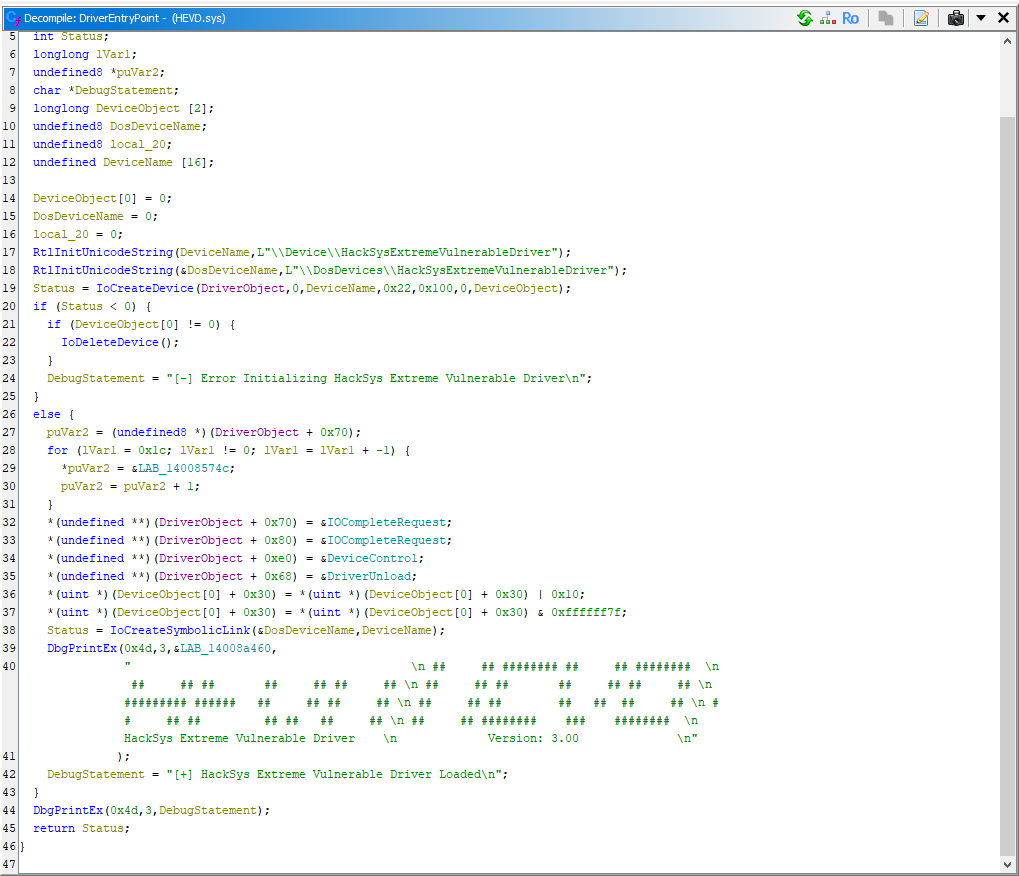Click the 0x1c constant in the for loop

[x=152, y=450]
